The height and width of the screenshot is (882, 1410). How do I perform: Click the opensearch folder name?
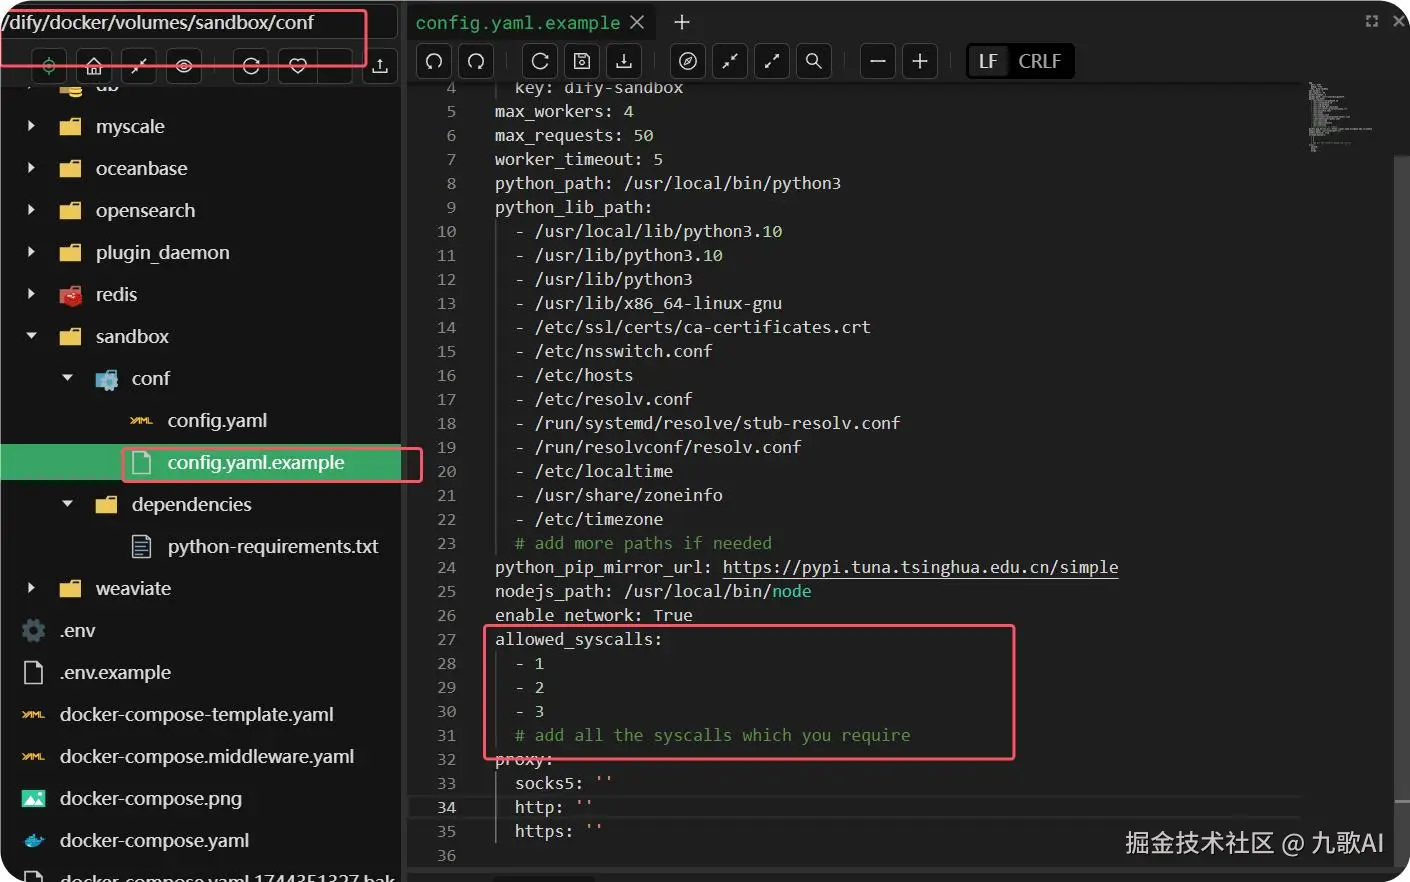pyautogui.click(x=145, y=210)
